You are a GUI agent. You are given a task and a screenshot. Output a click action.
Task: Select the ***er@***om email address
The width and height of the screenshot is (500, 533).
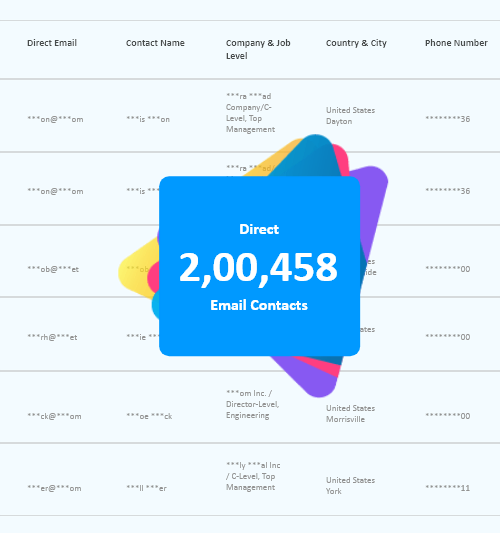(54, 488)
